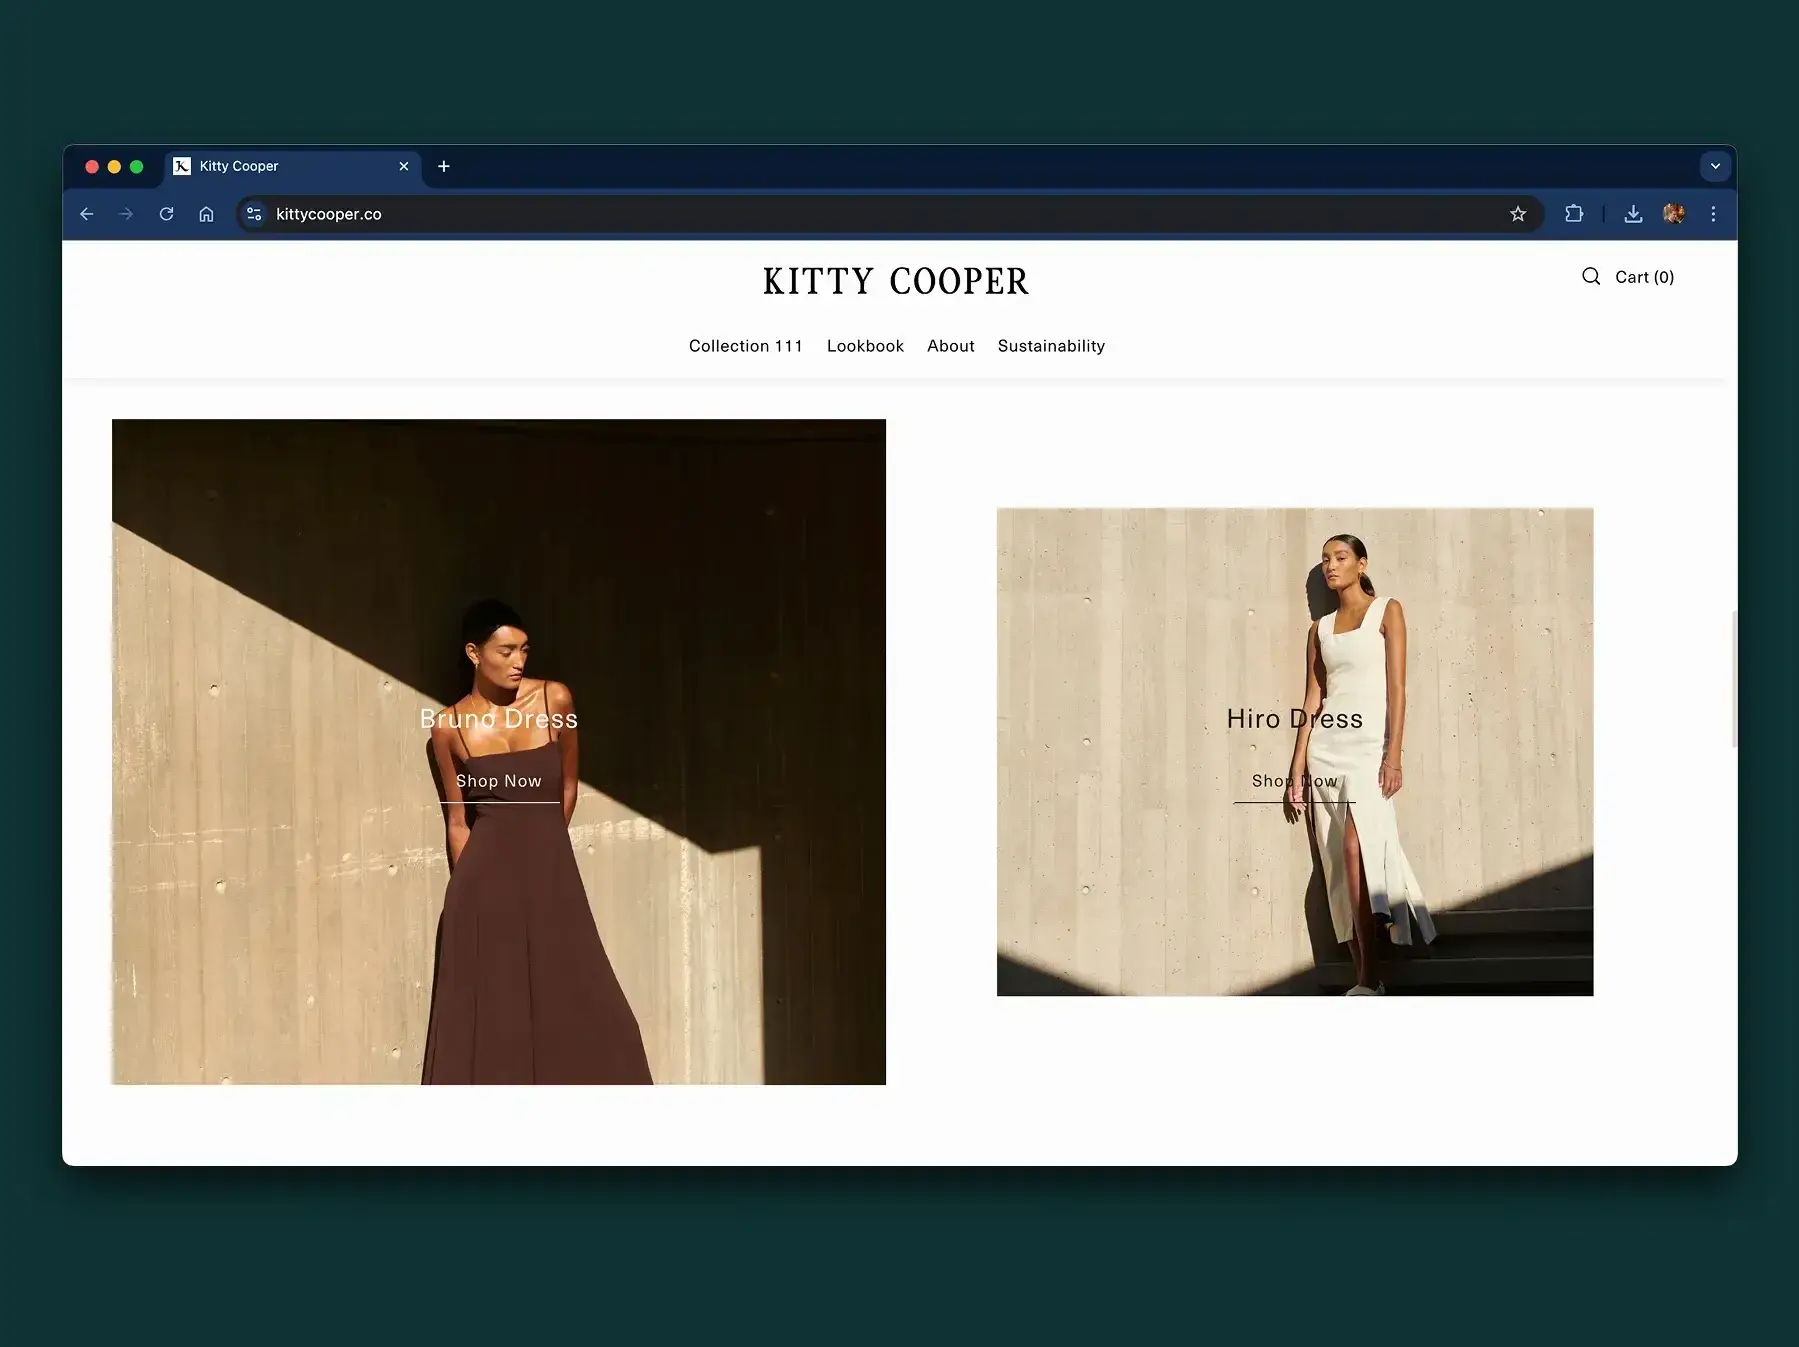
Task: Open Cart (0)
Action: click(1645, 277)
